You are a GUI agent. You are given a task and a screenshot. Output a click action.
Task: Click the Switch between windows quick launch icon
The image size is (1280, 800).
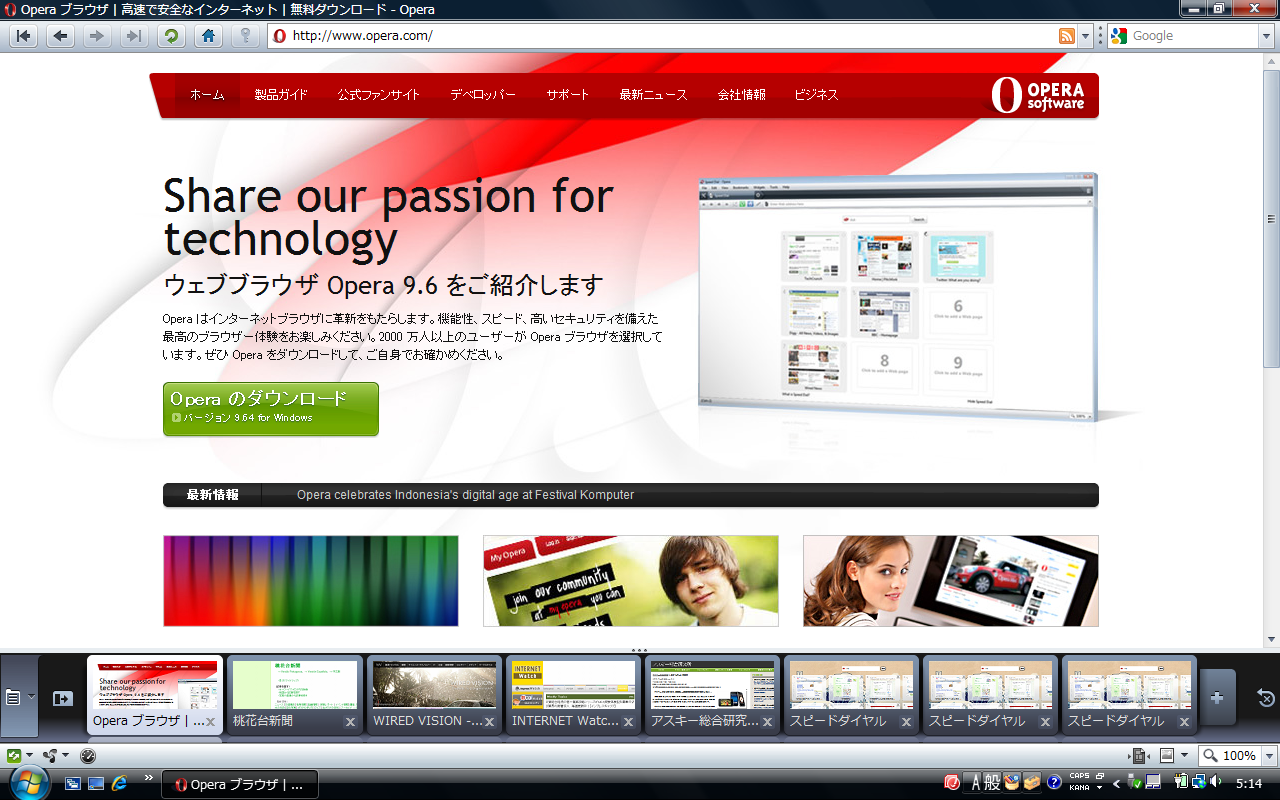pos(73,783)
